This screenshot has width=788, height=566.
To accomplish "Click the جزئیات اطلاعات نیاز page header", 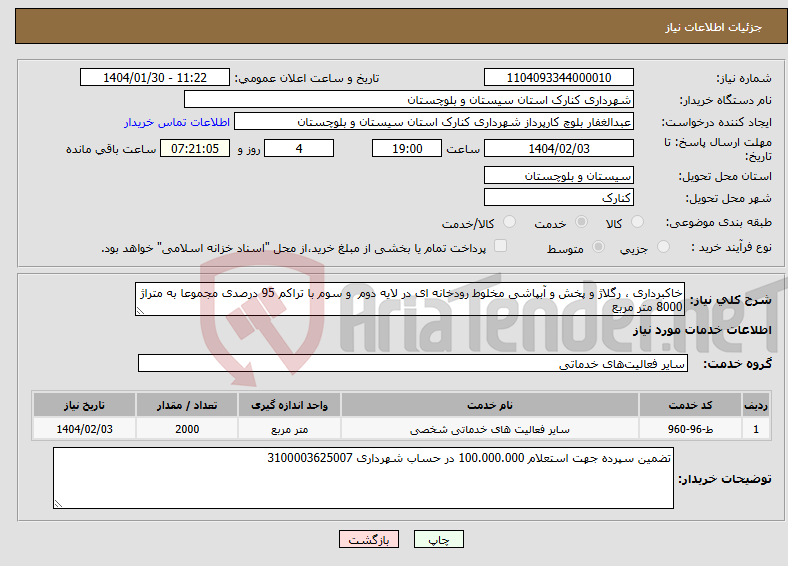I will click(713, 27).
